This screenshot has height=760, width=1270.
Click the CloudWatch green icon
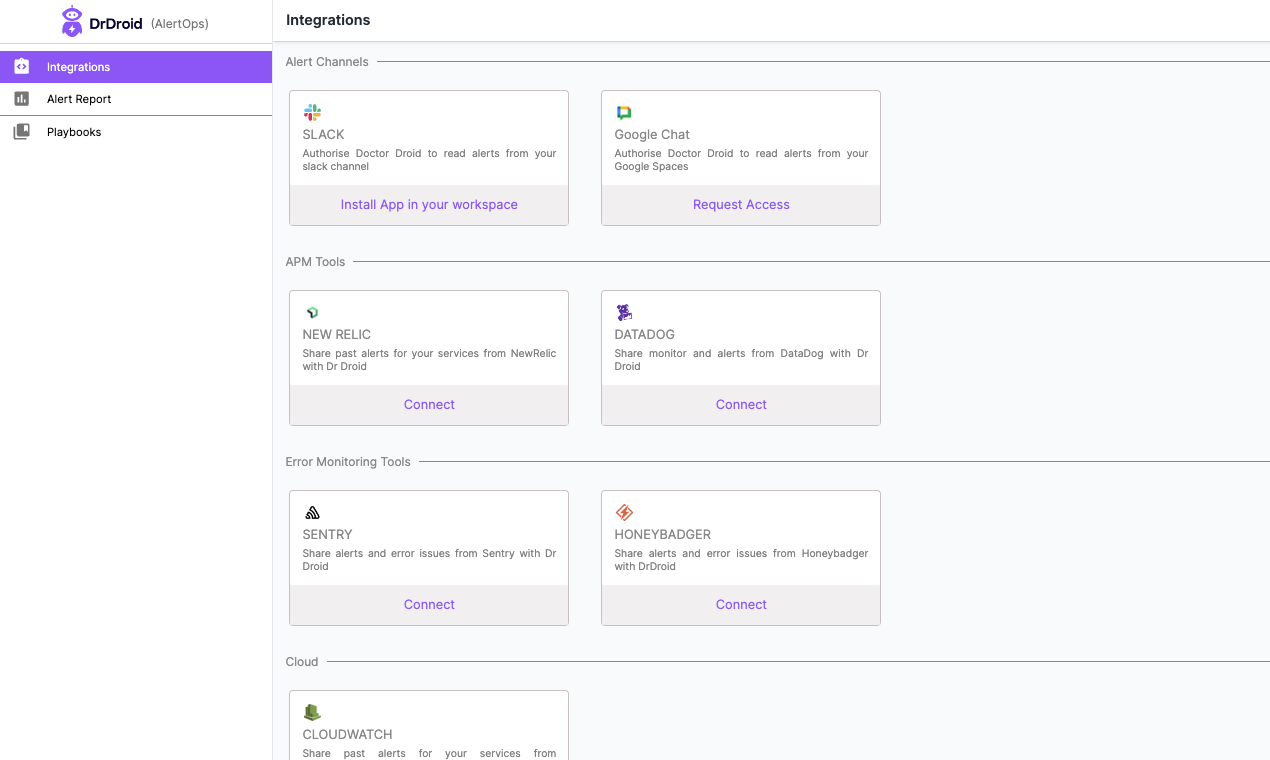pos(312,712)
